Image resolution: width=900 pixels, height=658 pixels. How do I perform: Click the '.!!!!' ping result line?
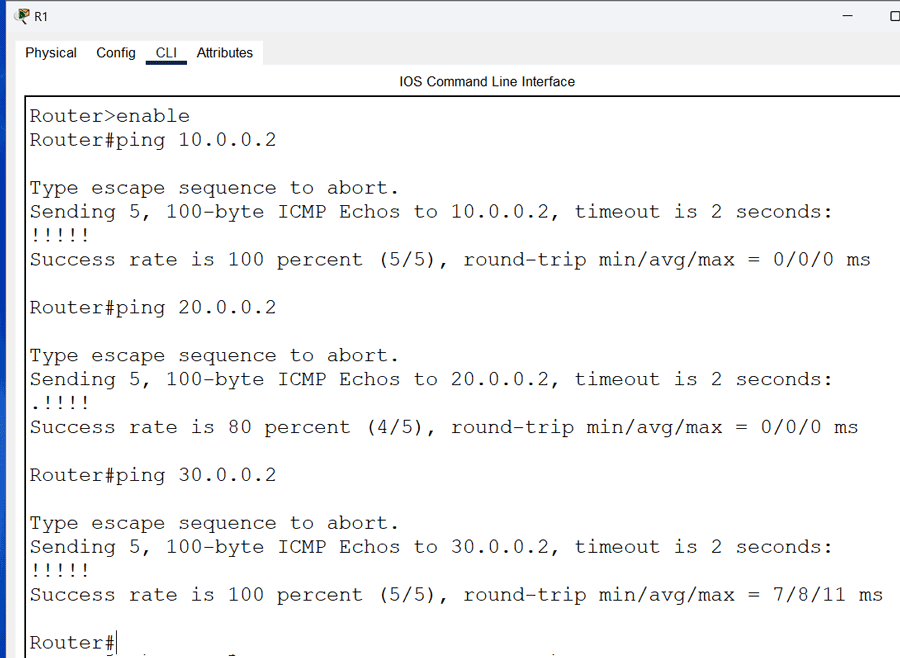tap(60, 403)
